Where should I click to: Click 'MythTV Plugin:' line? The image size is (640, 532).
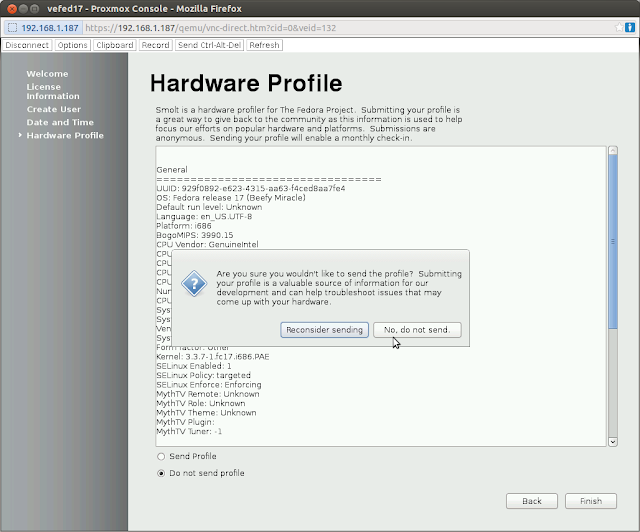click(x=185, y=423)
